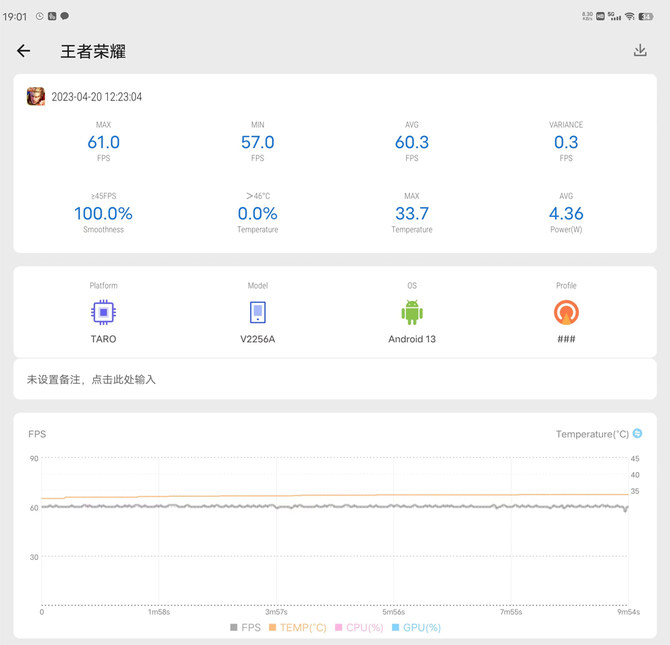This screenshot has width=670, height=645.
Task: Tap the 7m55s time axis label
Action: pyautogui.click(x=511, y=612)
